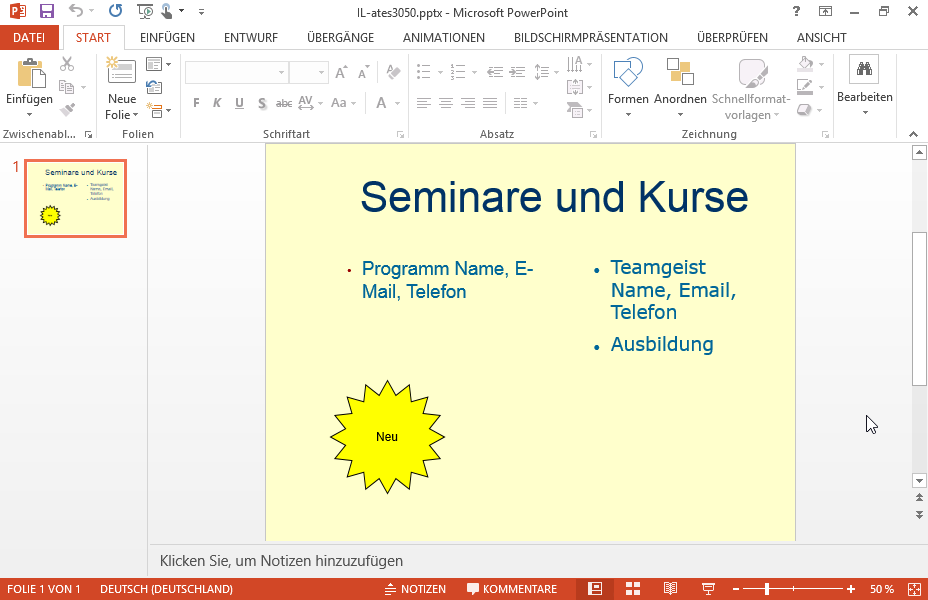Decrease list indent level
The width and height of the screenshot is (928, 600).
pos(495,72)
